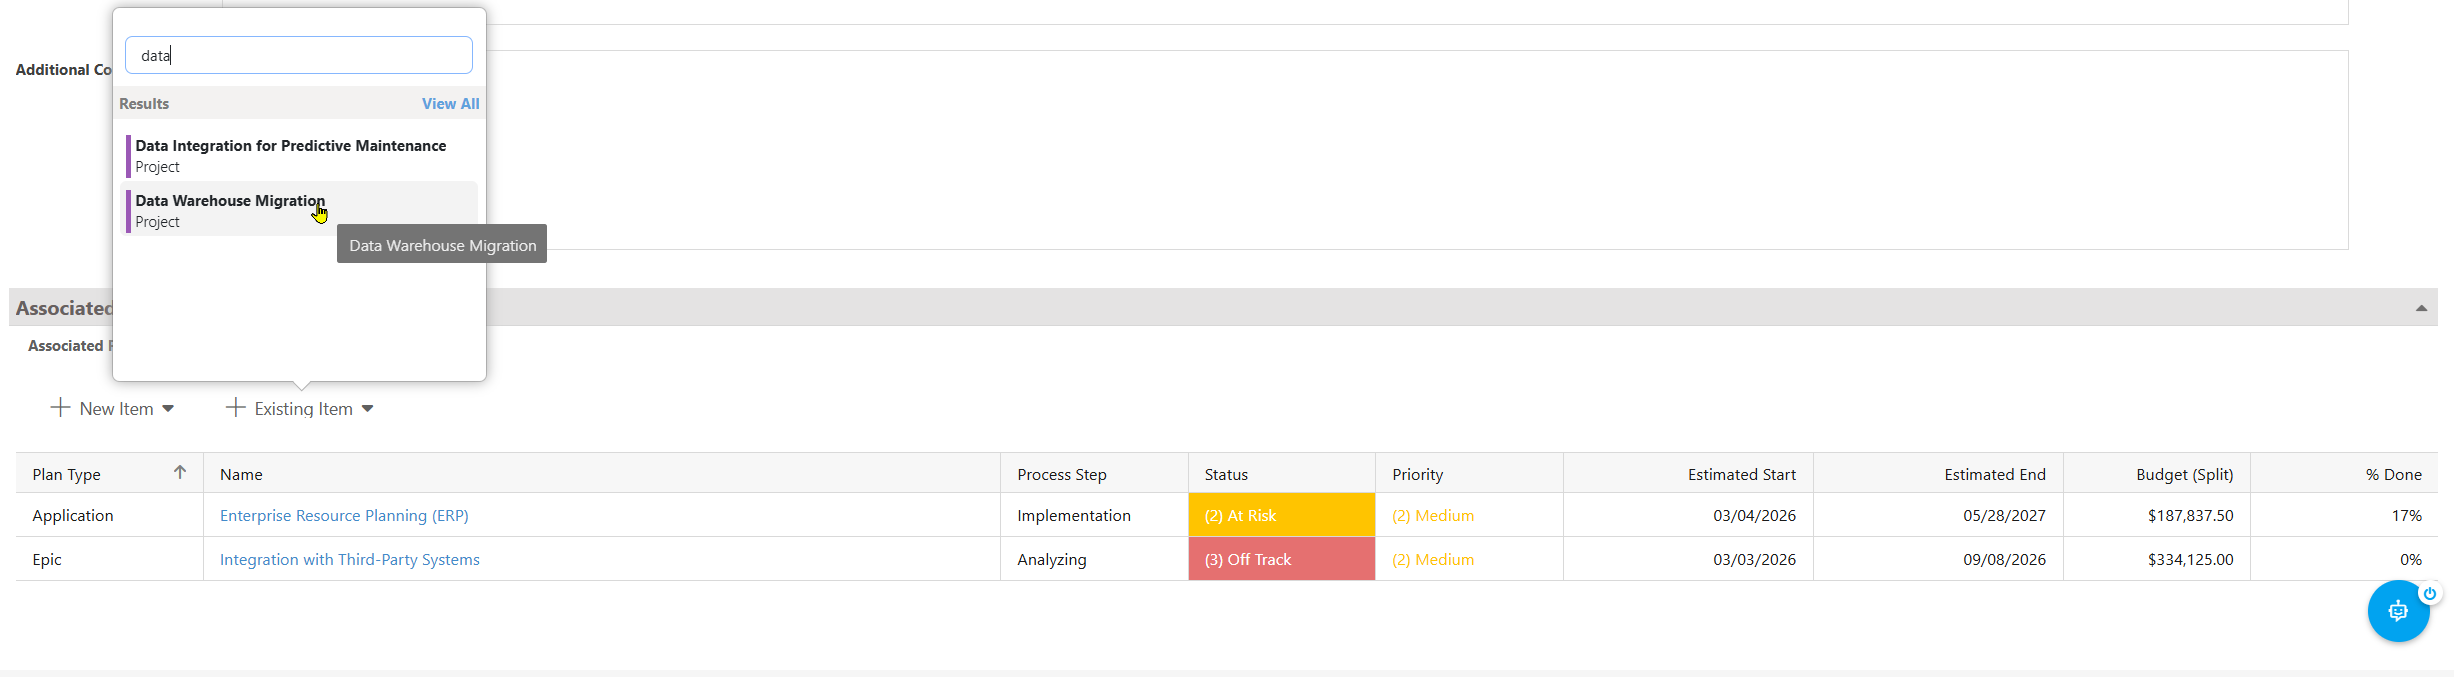Open Enterprise Resource Planning (ERP) link
The image size is (2454, 677).
click(x=344, y=515)
